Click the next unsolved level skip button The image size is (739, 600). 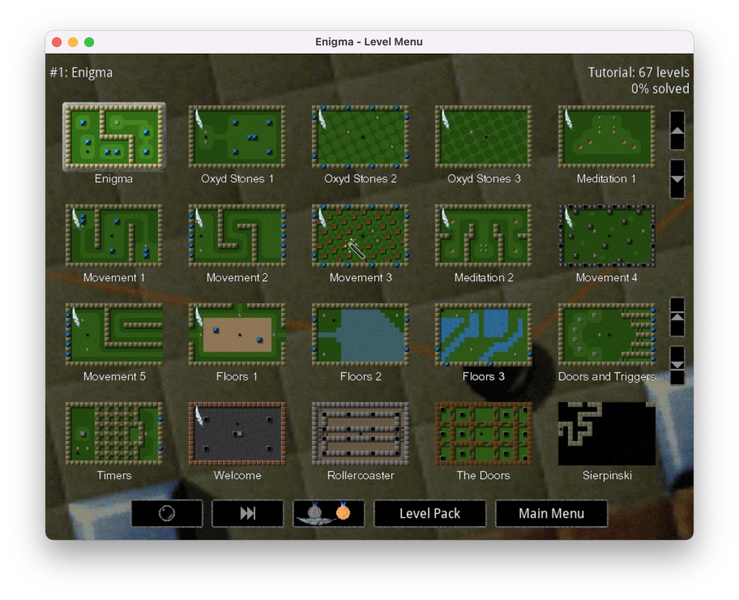tap(248, 513)
